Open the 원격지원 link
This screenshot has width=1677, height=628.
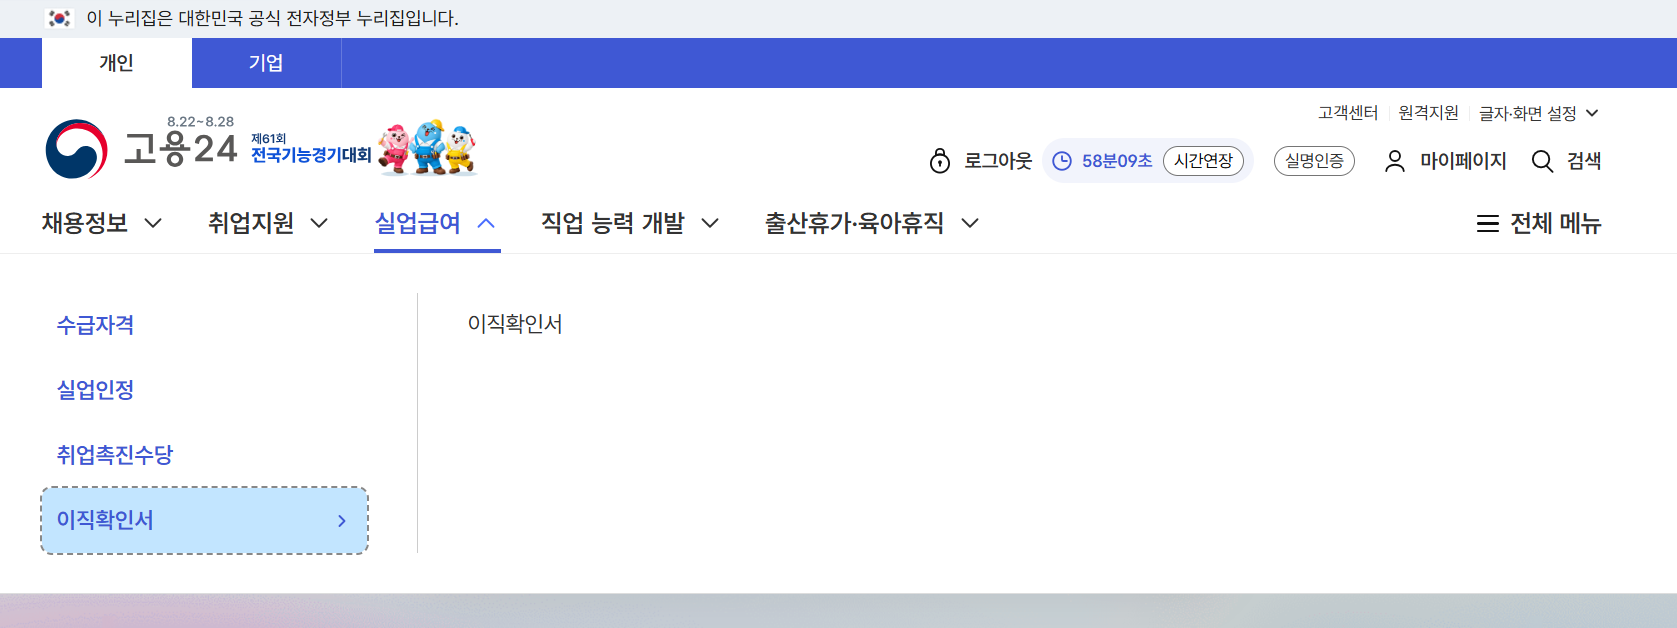pos(1428,113)
